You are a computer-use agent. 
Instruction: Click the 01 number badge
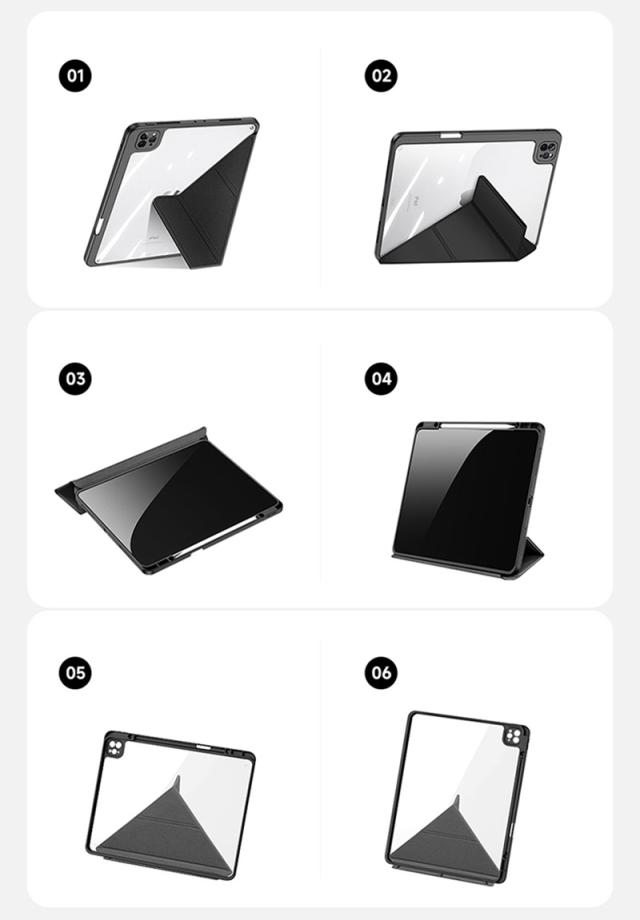(75, 76)
